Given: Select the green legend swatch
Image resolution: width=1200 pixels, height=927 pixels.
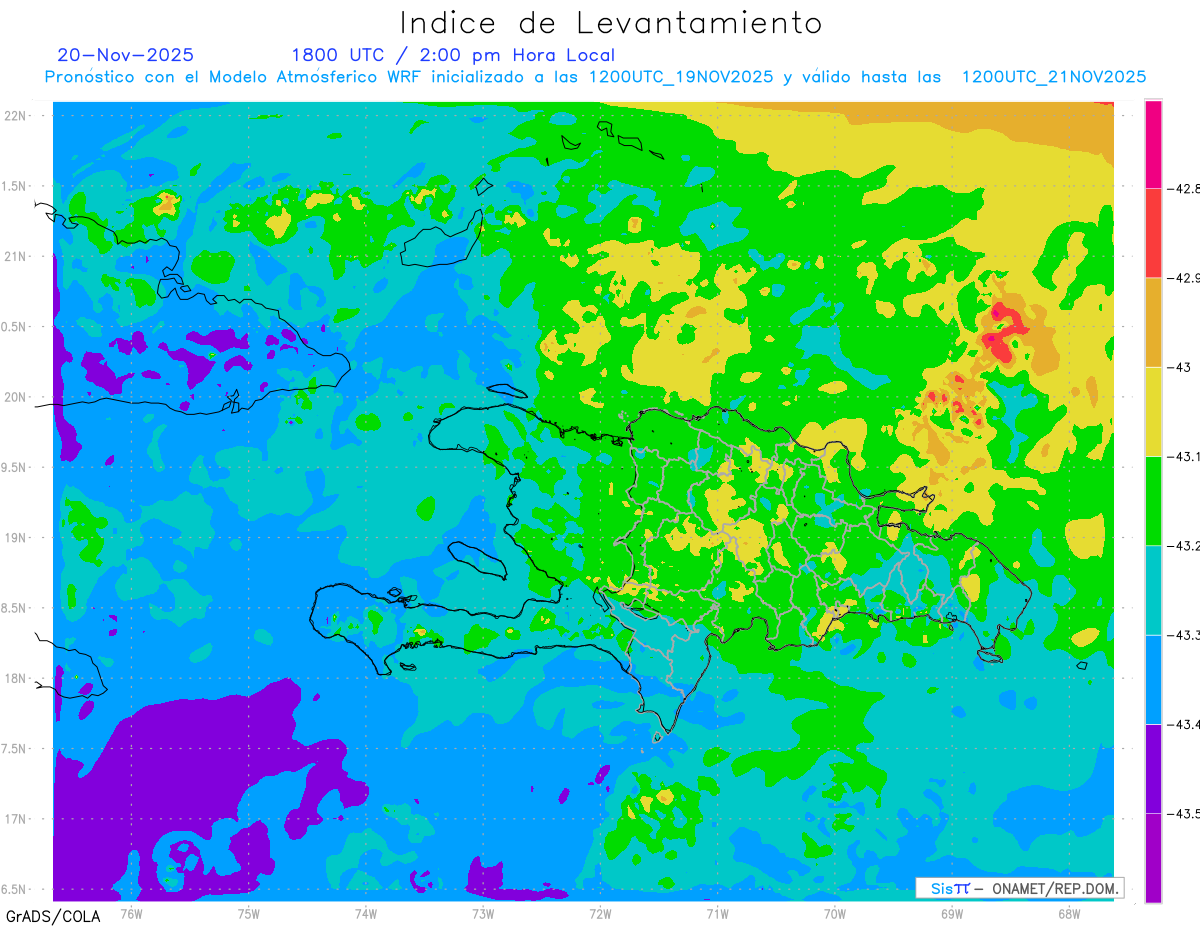Looking at the screenshot, I should [x=1153, y=500].
